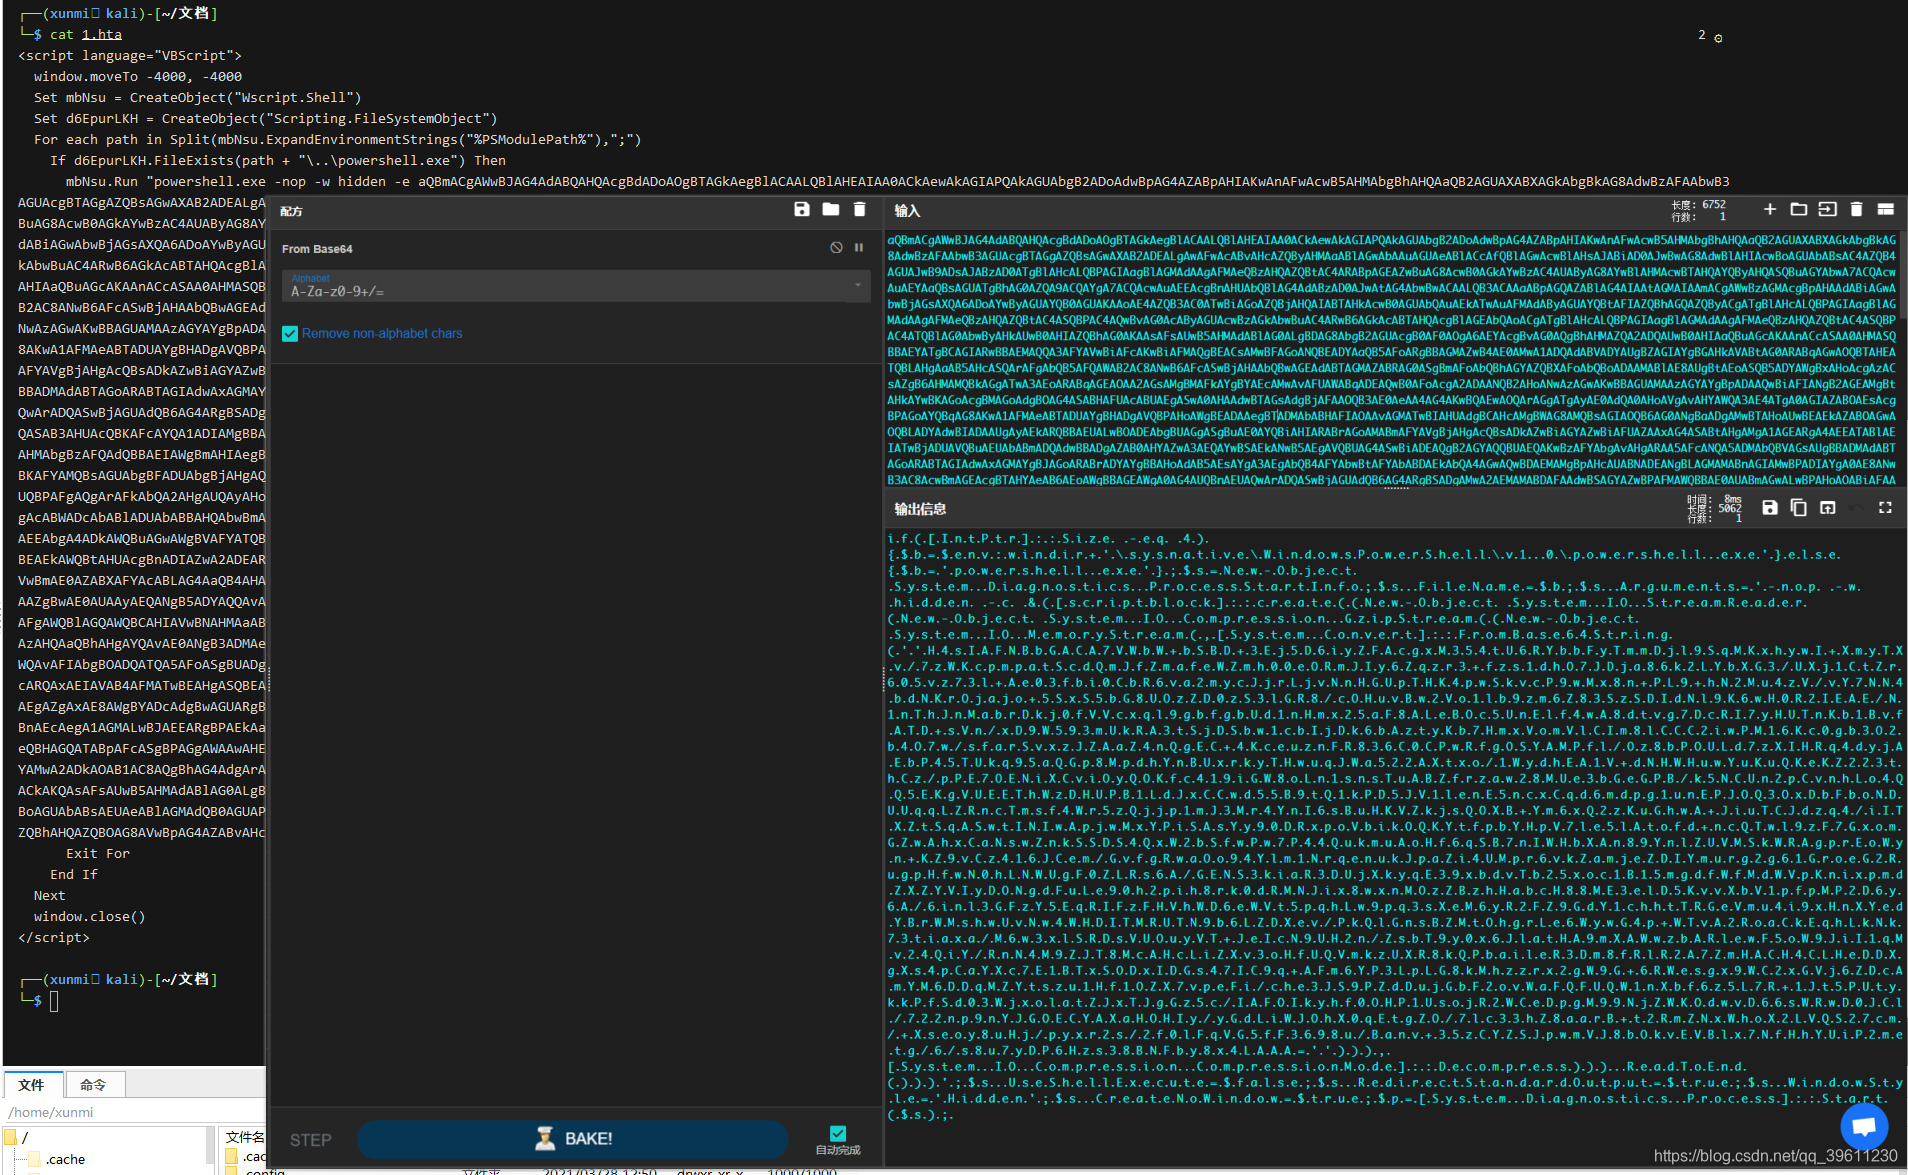Maximise the output pane
Viewport: 1908px width, 1175px height.
(x=1885, y=508)
